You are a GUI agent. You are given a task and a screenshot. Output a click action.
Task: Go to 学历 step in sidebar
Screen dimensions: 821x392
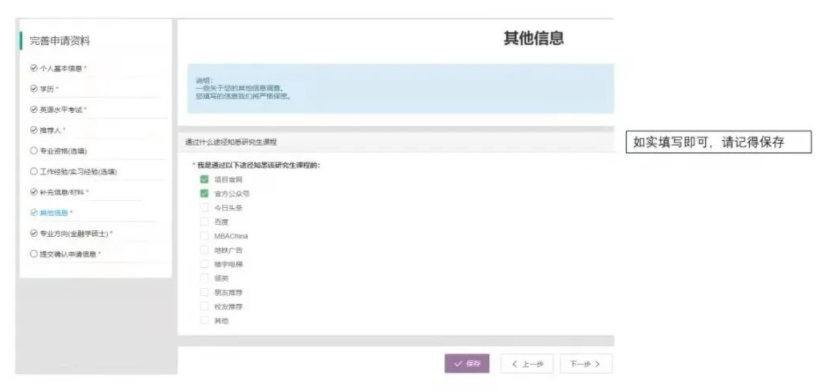[45, 89]
